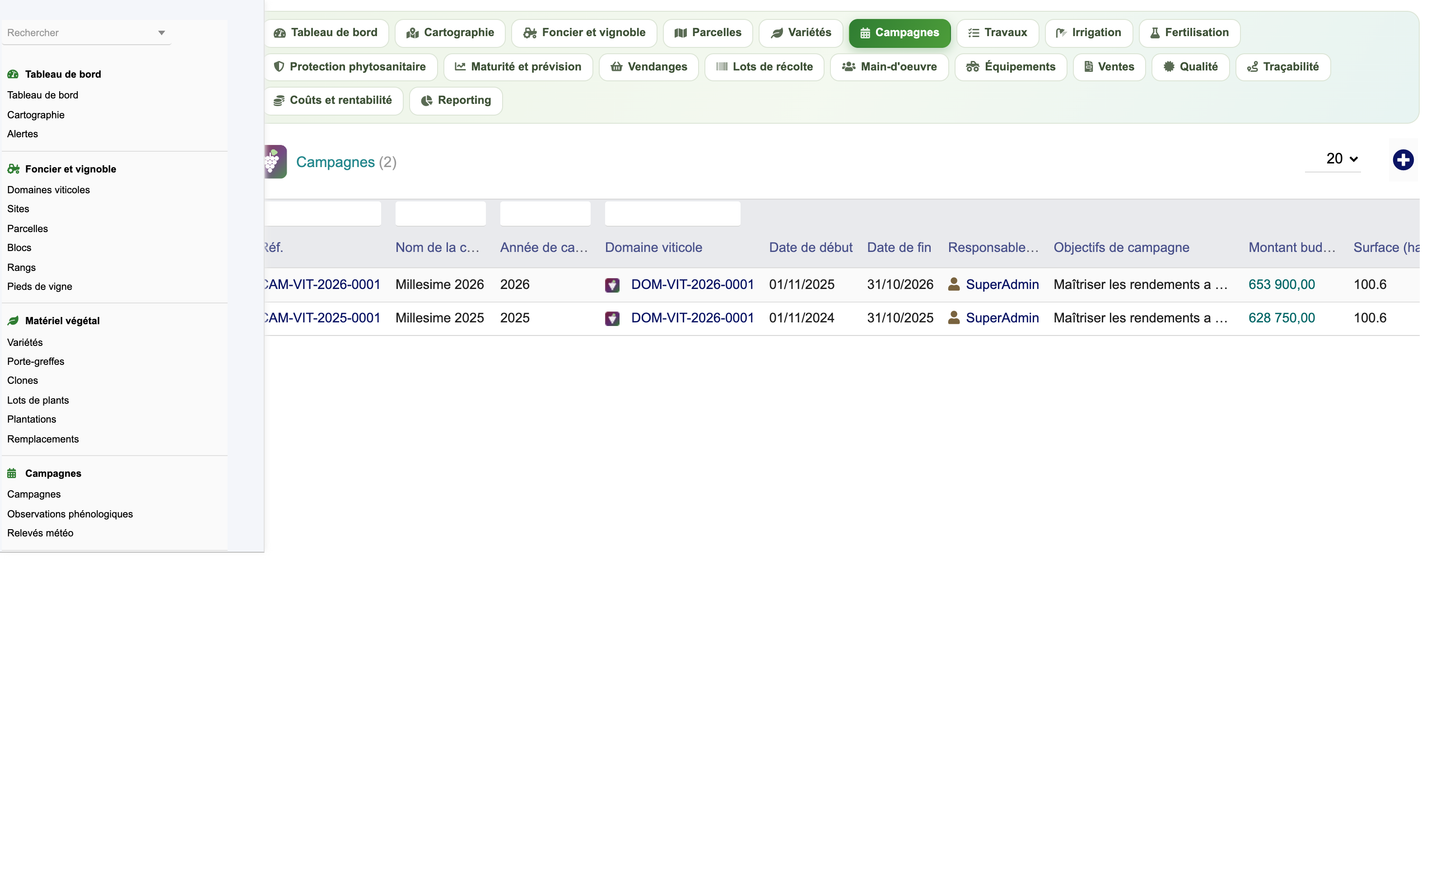This screenshot has height=894, width=1445.
Task: Click the domain icon in the Millesime 2026 row
Action: pos(612,285)
